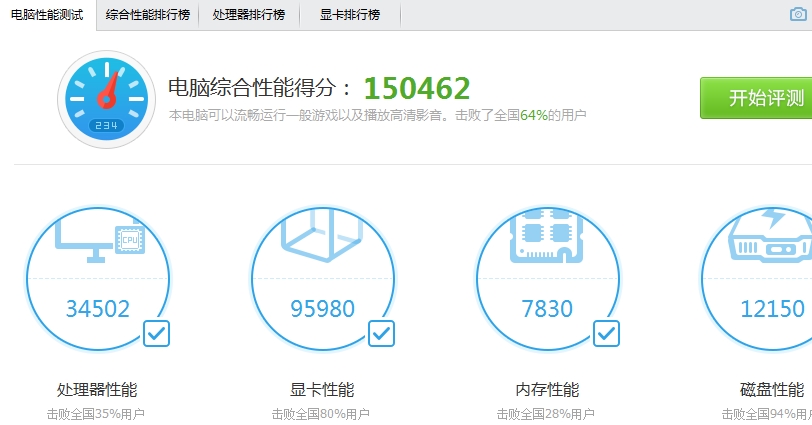The image size is (812, 425).
Task: Open the 处理器排行榜 tab
Action: (249, 14)
